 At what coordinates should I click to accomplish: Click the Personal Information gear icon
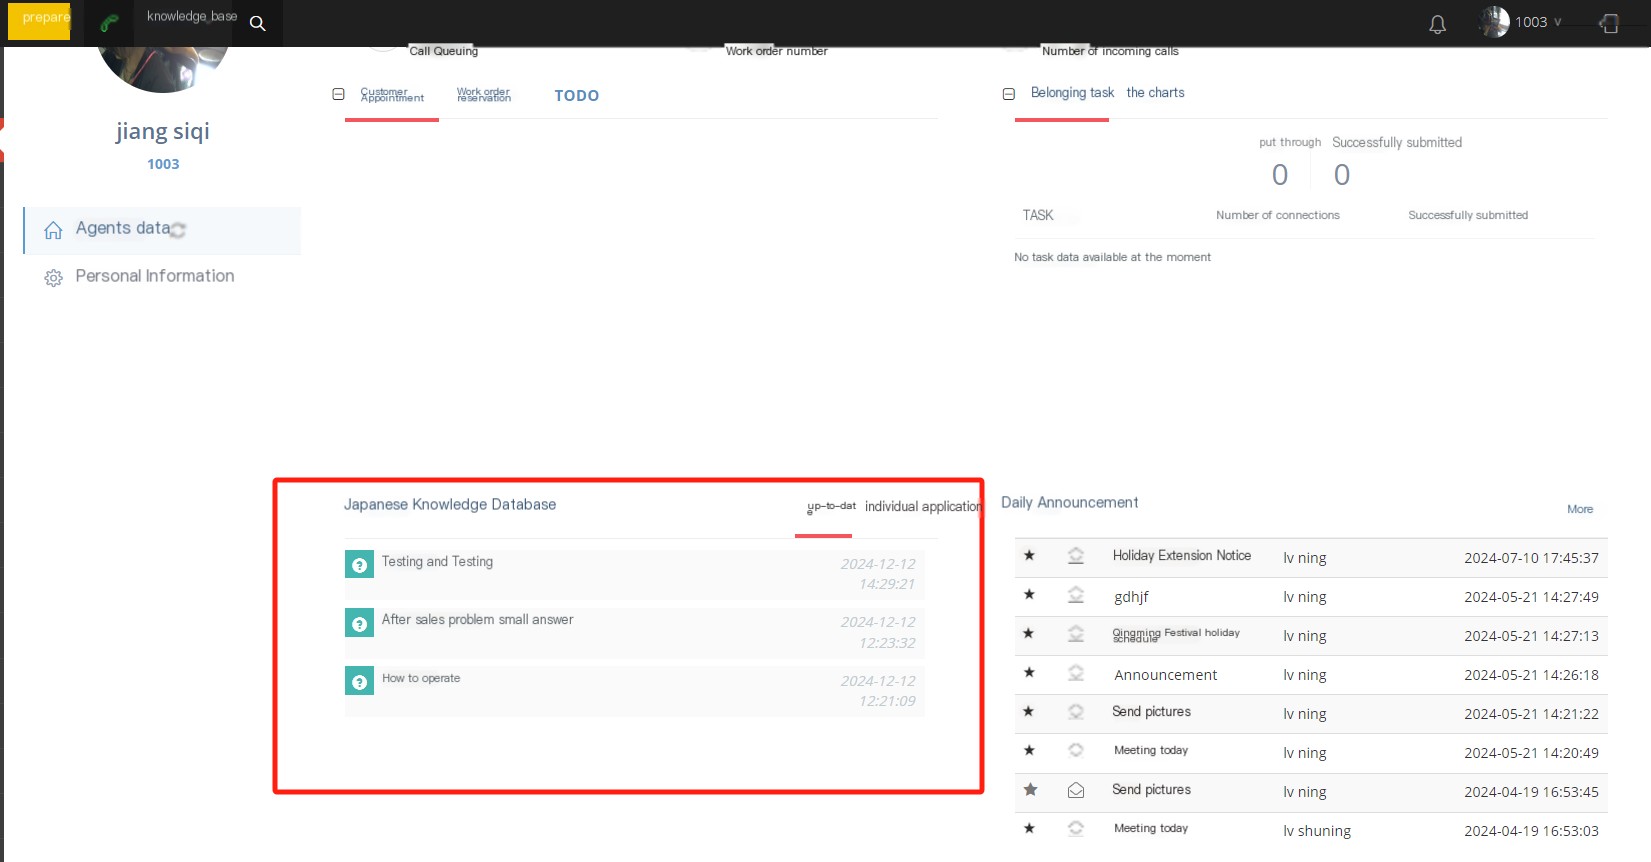[53, 278]
